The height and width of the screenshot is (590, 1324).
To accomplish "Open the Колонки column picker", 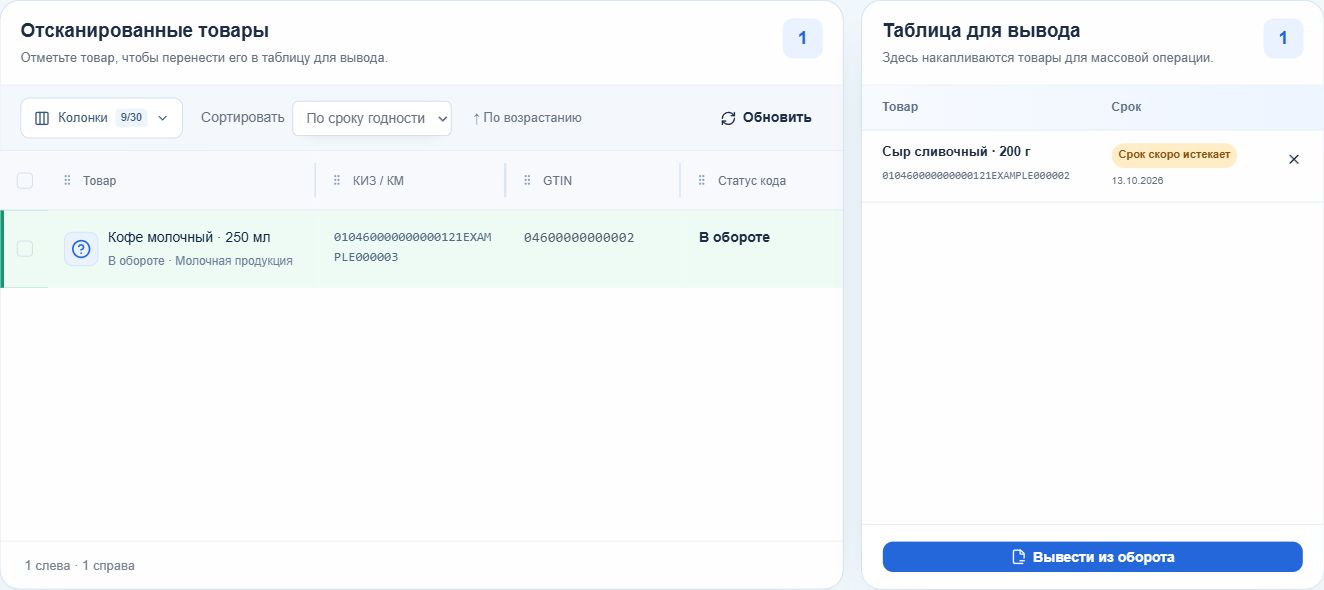I will [x=101, y=118].
